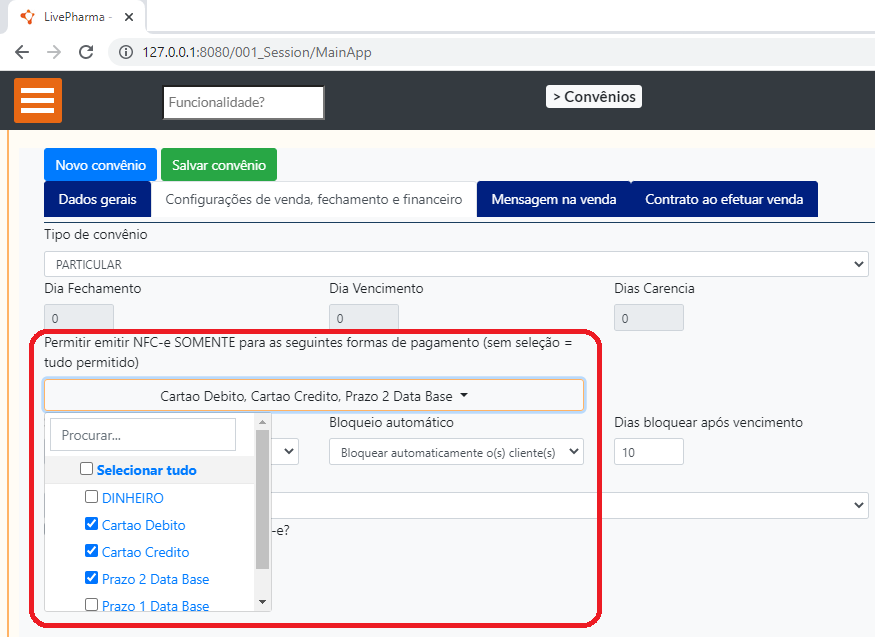Switch to the Dados gerais tab
The width and height of the screenshot is (875, 637).
coord(97,199)
